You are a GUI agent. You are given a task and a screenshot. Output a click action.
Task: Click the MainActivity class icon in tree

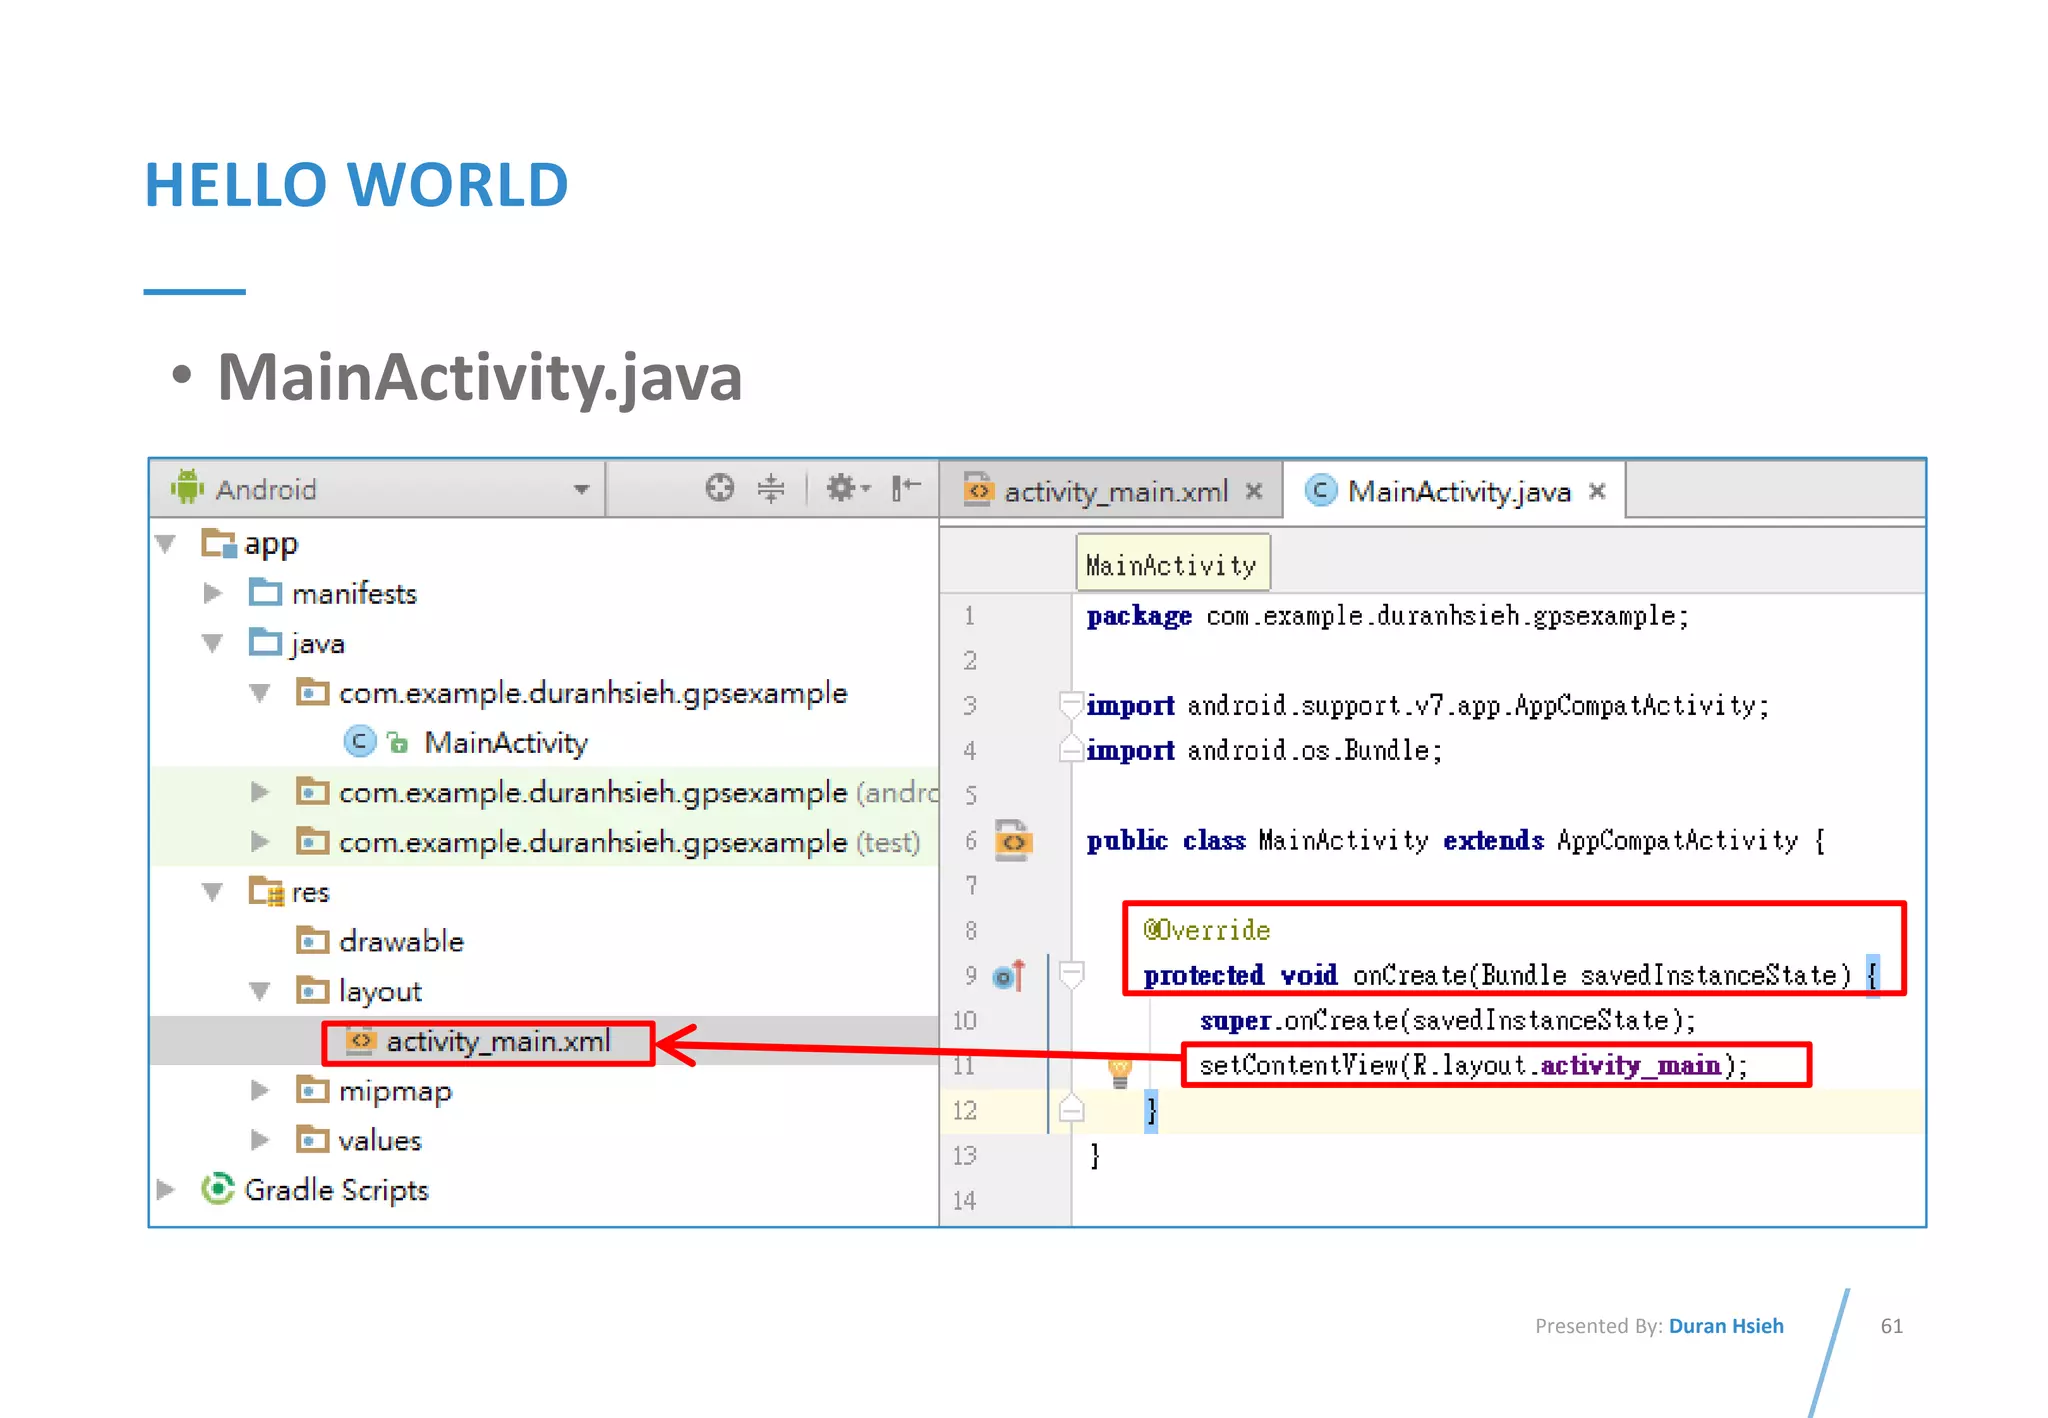pos(359,742)
